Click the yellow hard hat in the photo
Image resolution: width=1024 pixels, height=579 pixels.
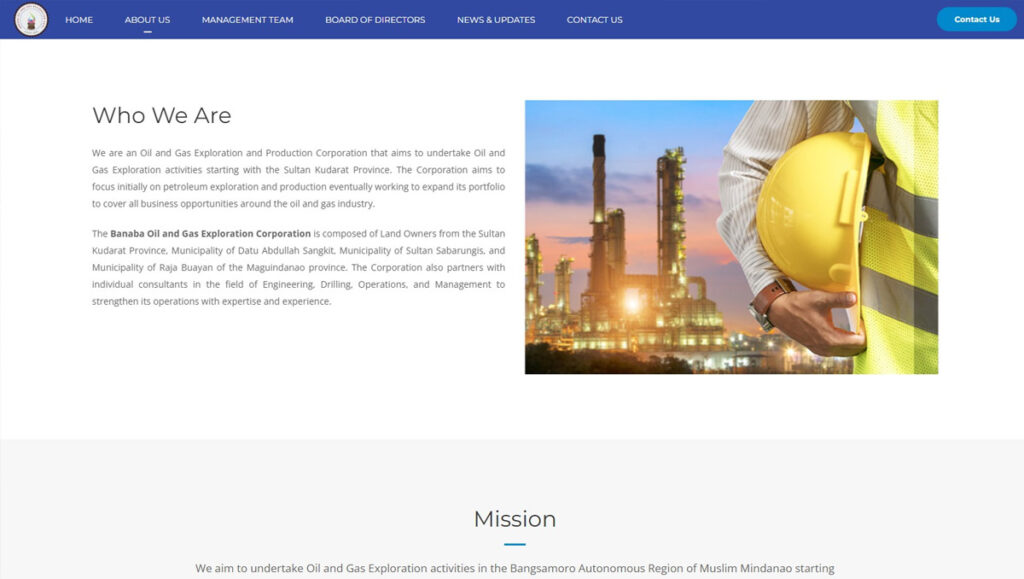(x=812, y=210)
